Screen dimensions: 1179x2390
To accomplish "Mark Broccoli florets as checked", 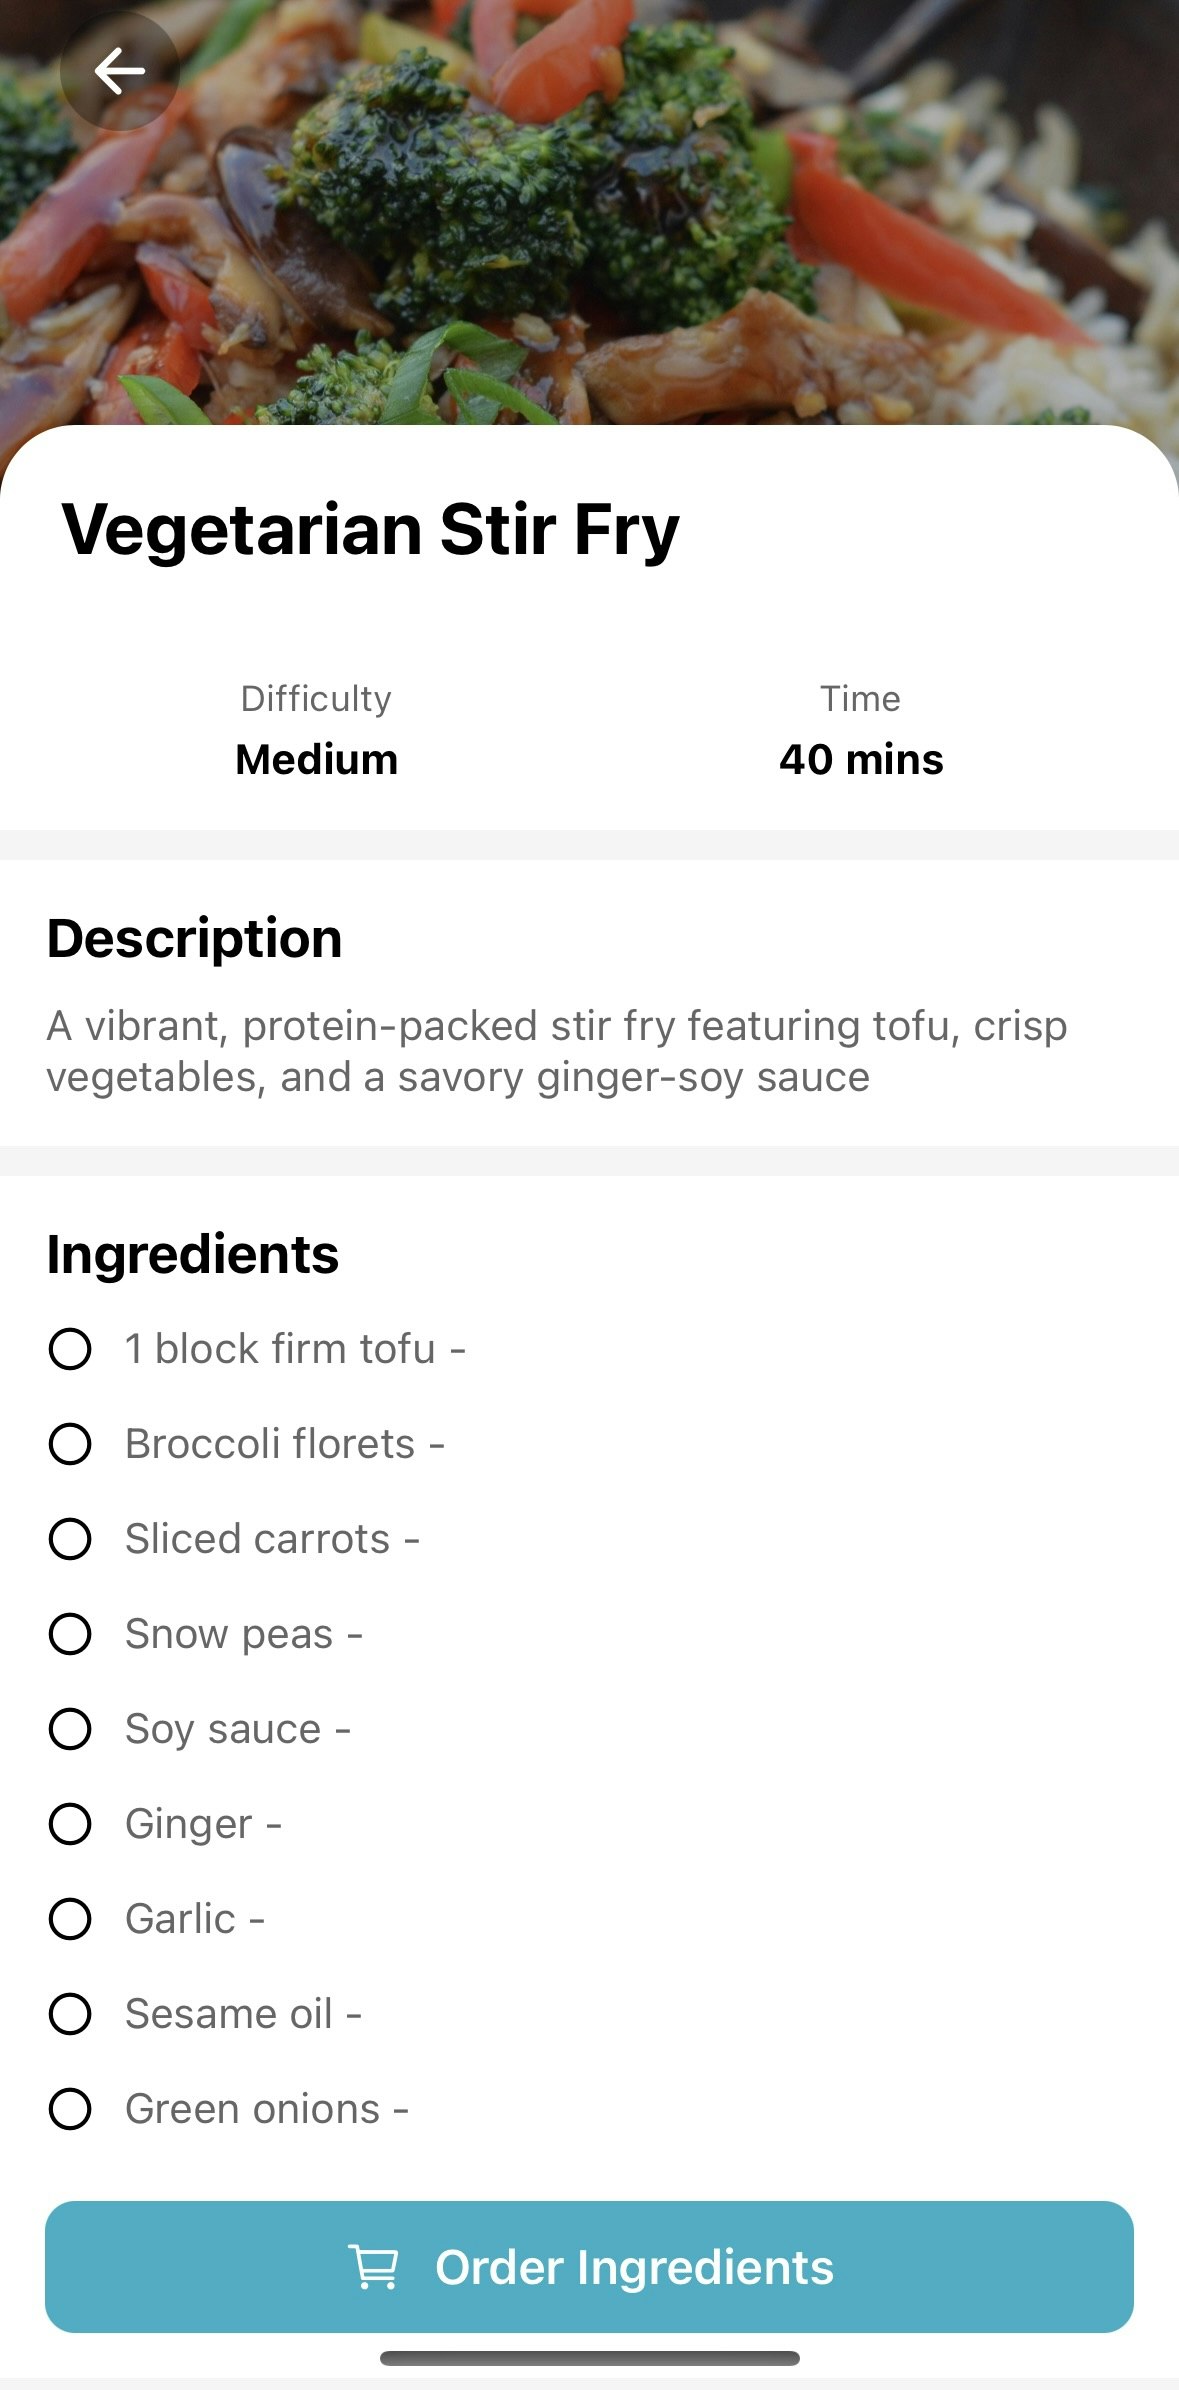I will click(x=70, y=1444).
